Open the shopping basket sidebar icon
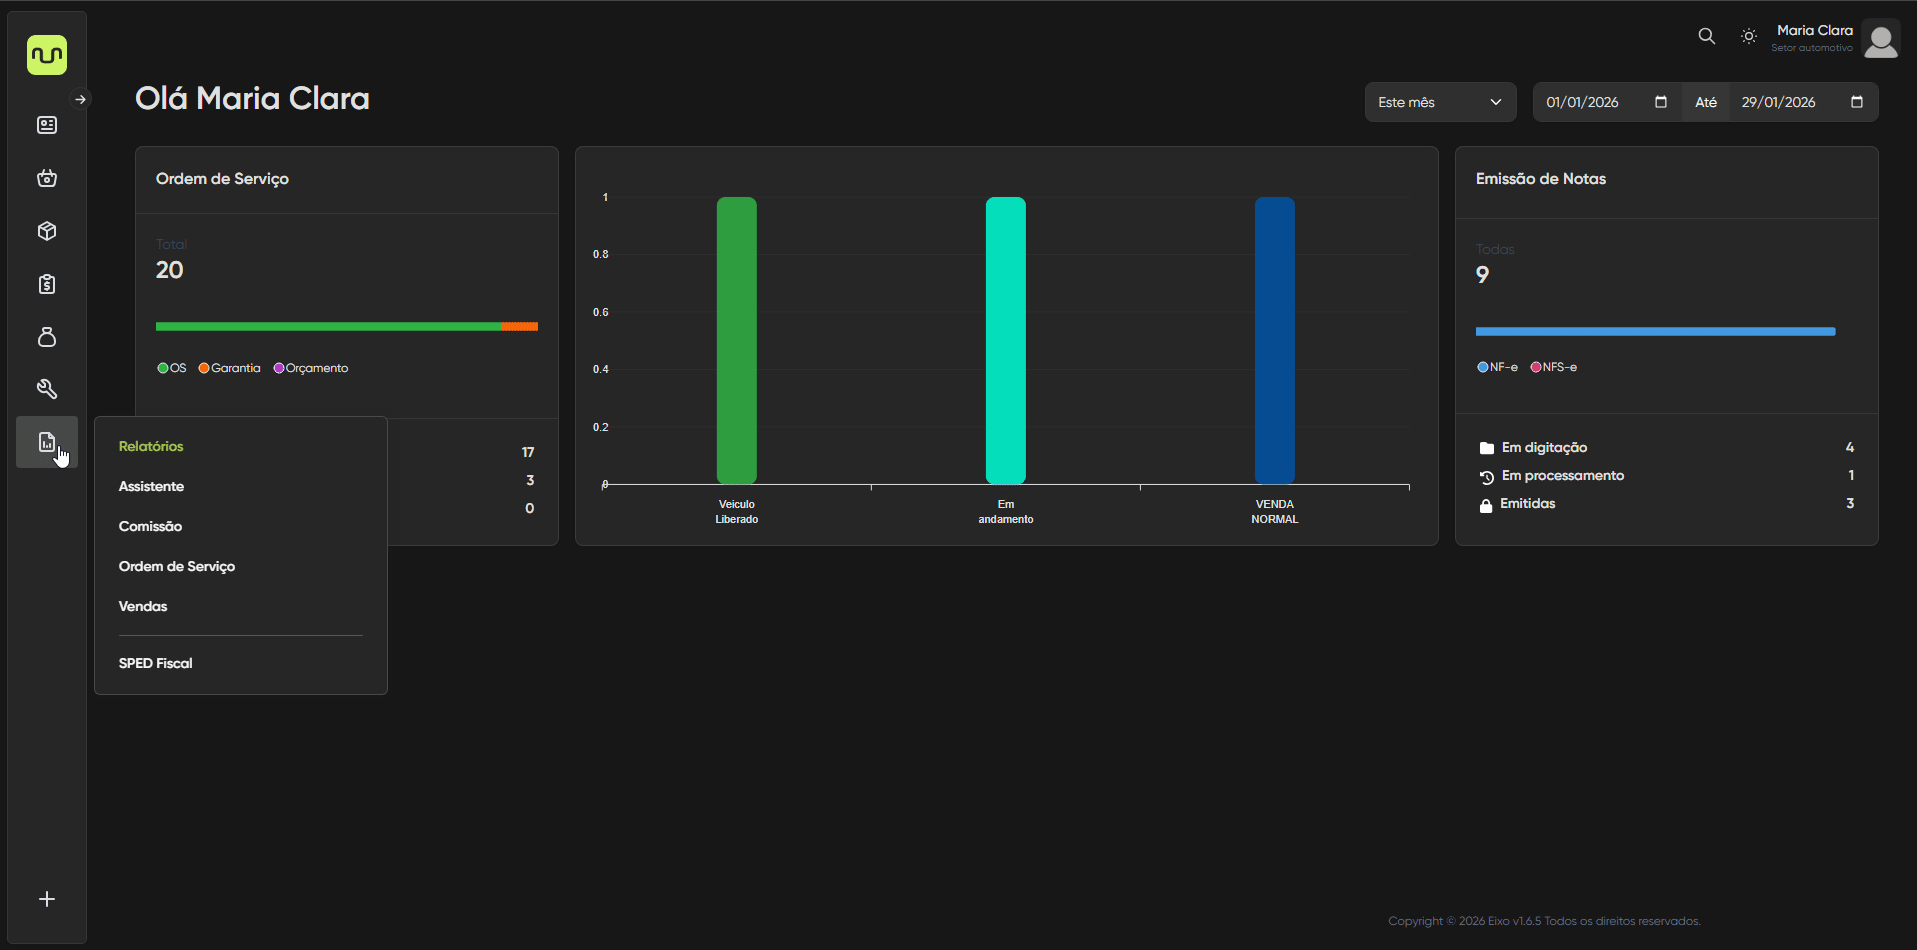Image resolution: width=1917 pixels, height=950 pixels. (47, 178)
